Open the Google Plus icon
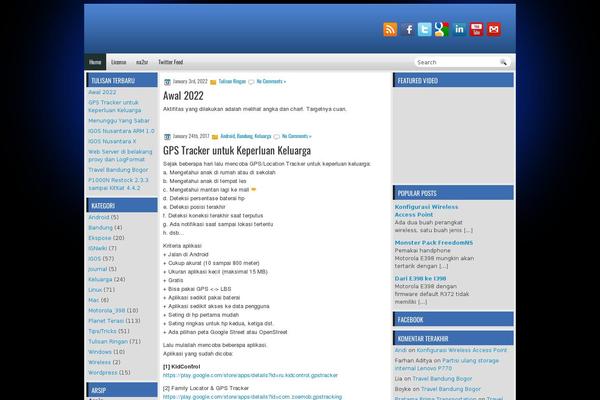Viewport: 600px width, 400px height. pyautogui.click(x=442, y=29)
